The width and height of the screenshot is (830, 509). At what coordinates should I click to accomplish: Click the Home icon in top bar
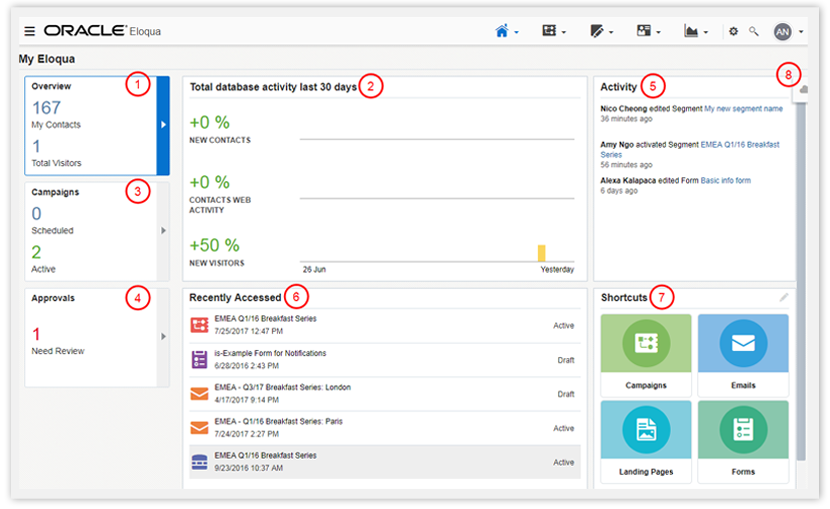(501, 31)
